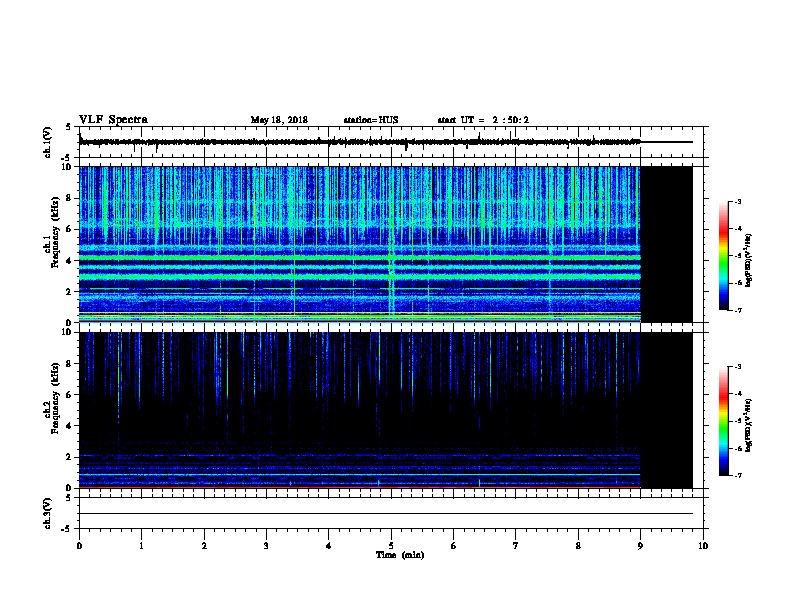Click the "6" tick on the time axis

[x=453, y=545]
